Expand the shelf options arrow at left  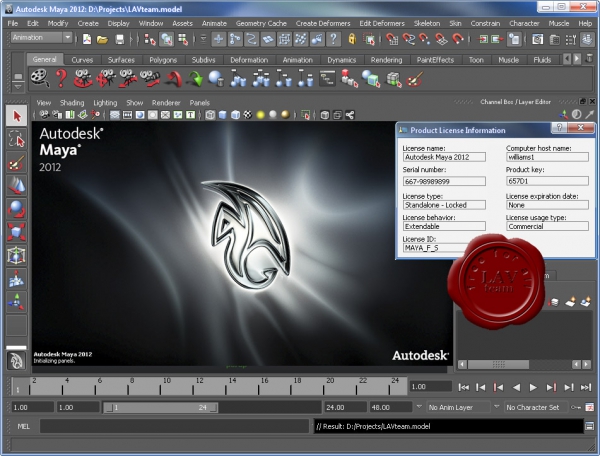pyautogui.click(x=18, y=87)
